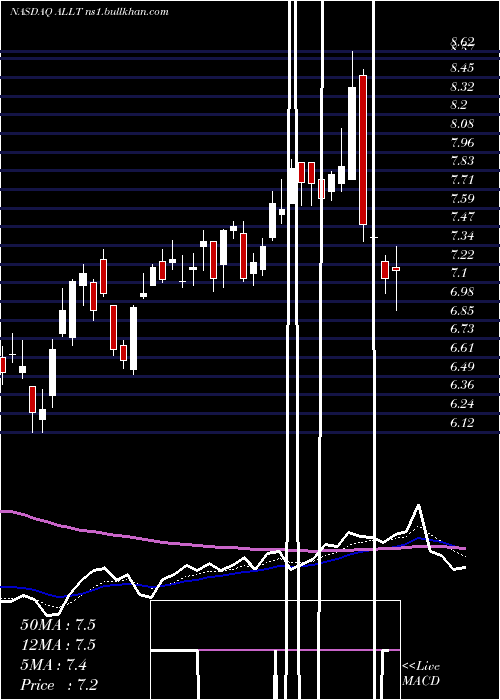Click the 7.71 price axis label
Image resolution: width=500 pixels, height=700 pixels.
point(462,180)
